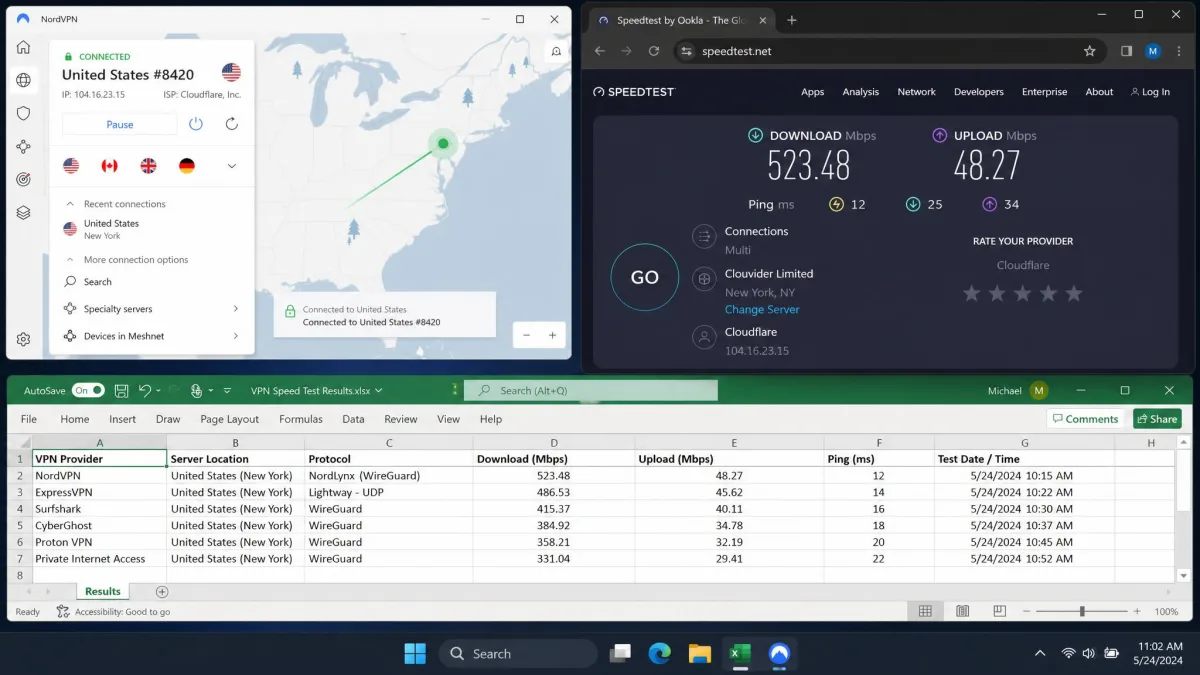
Task: Click the Windows taskbar Search box
Action: coord(518,653)
